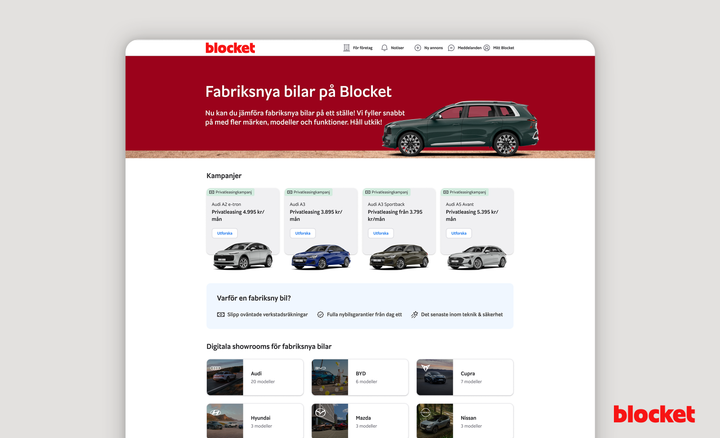Open the Mazda showroom thumbnail
The width and height of the screenshot is (720, 438).
tap(330, 421)
